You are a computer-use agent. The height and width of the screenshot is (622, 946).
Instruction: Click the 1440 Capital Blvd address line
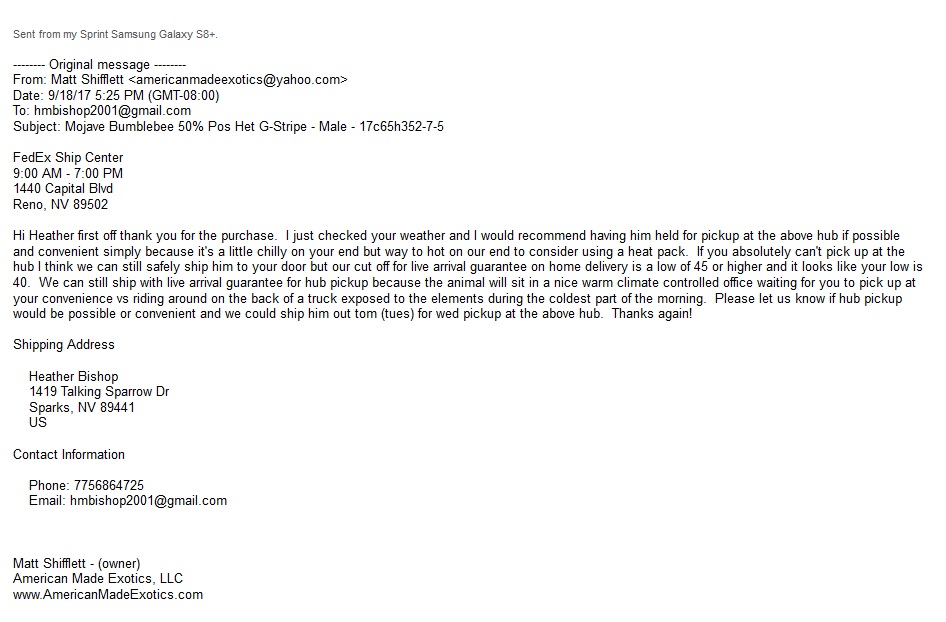(63, 189)
